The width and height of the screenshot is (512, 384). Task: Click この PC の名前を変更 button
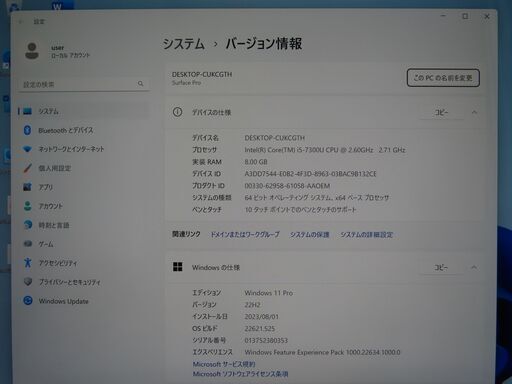tap(443, 78)
